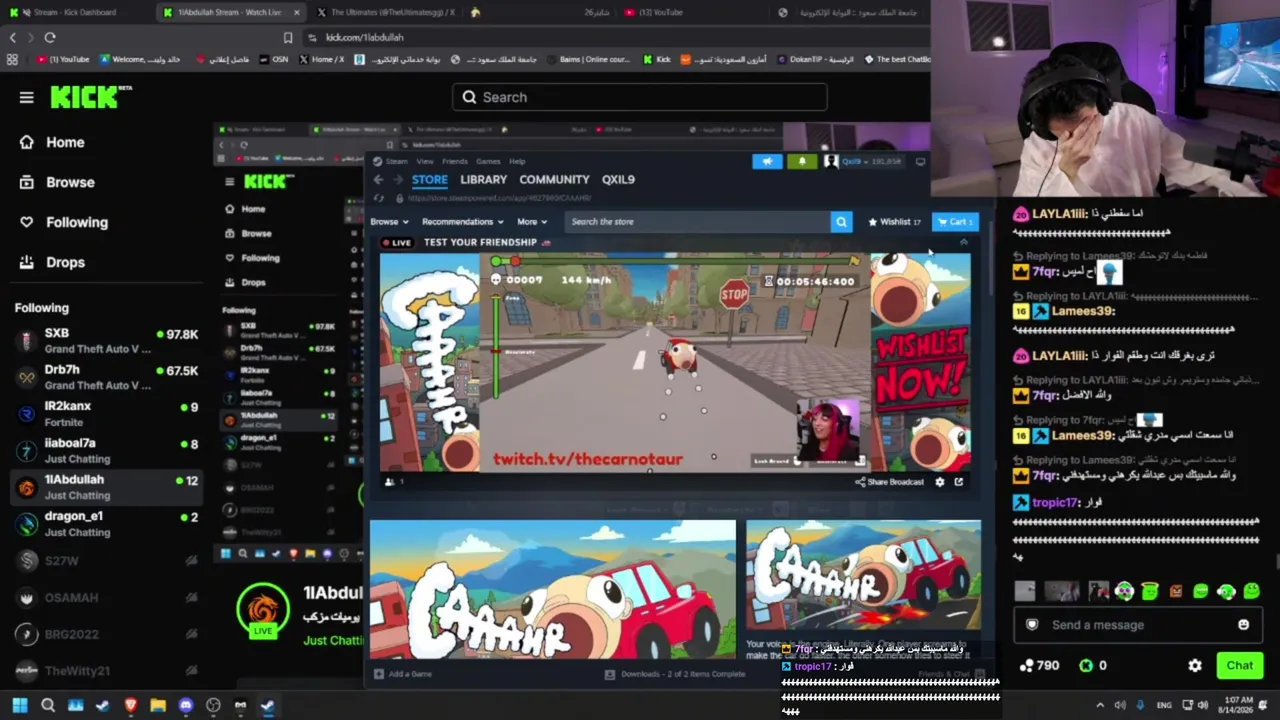The width and height of the screenshot is (1280, 720).
Task: Open Steam LIBRARY tab in stream
Action: pyautogui.click(x=484, y=179)
